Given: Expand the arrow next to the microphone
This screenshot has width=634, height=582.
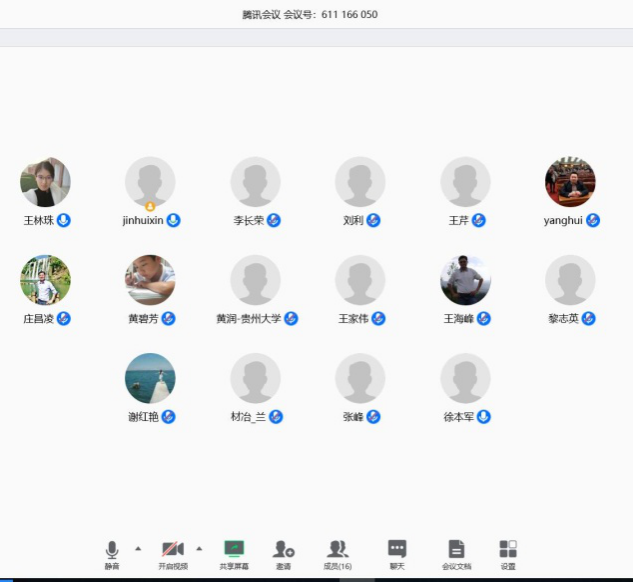Looking at the screenshot, I should click(x=138, y=548).
